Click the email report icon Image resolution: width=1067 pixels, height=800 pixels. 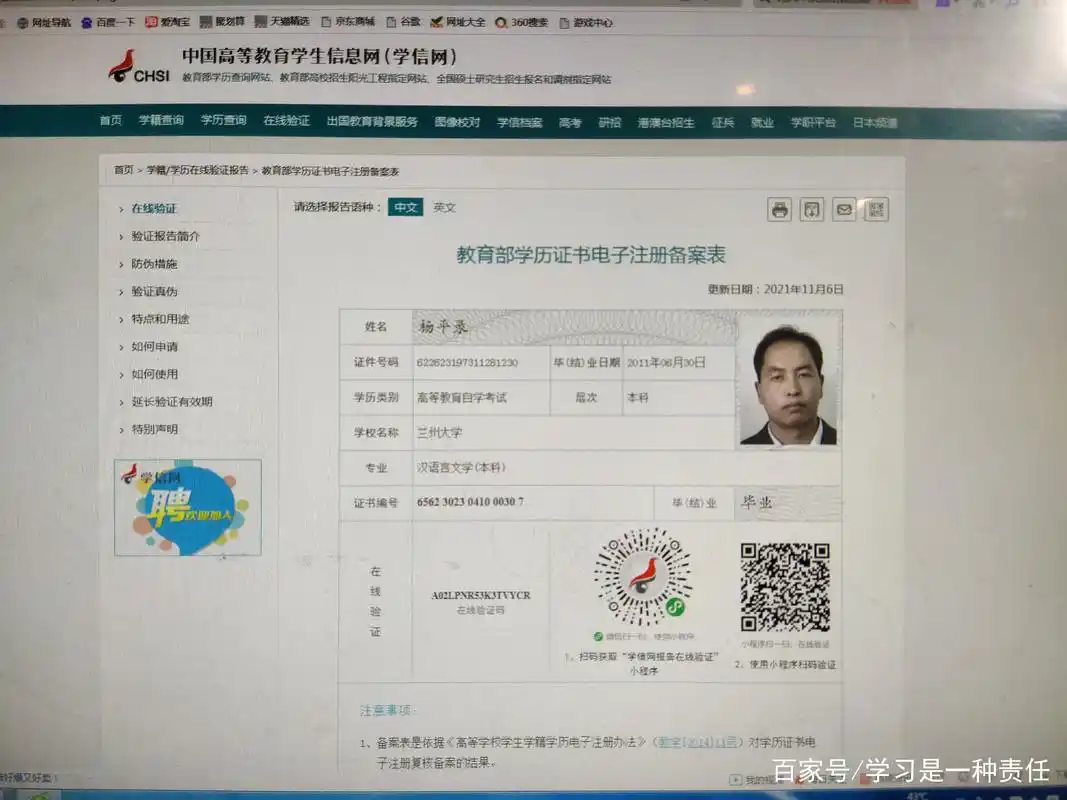pyautogui.click(x=843, y=210)
